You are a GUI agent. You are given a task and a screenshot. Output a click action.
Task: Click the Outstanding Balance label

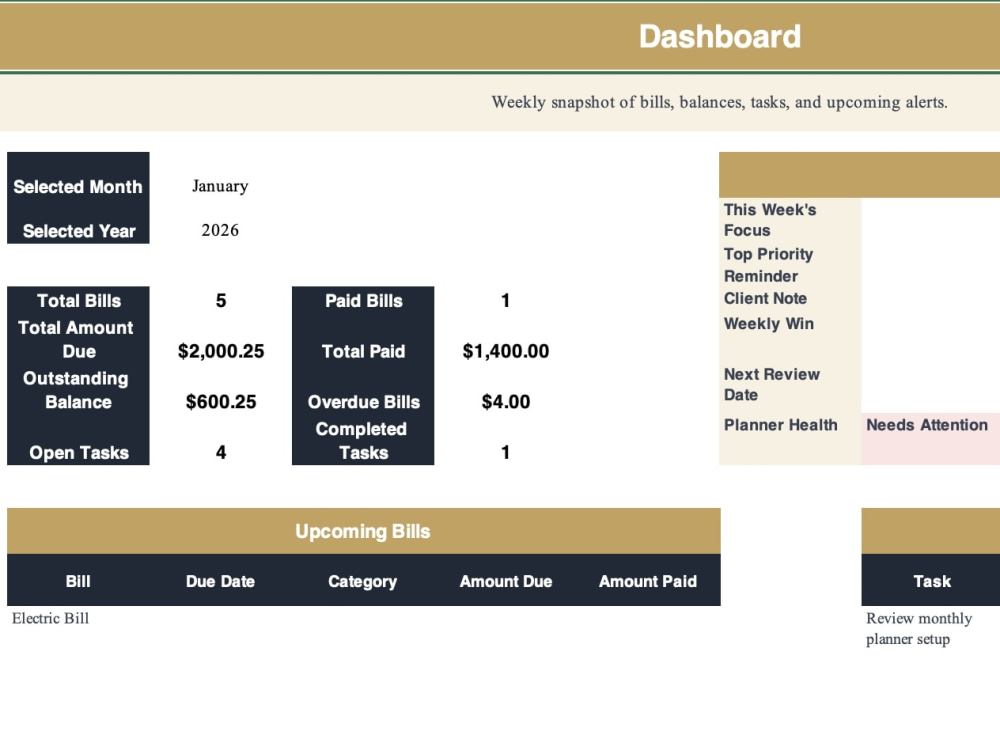pos(78,390)
